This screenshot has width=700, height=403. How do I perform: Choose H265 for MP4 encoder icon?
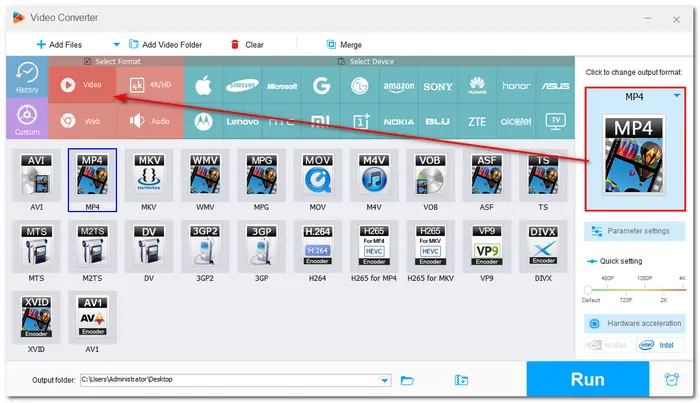[374, 246]
